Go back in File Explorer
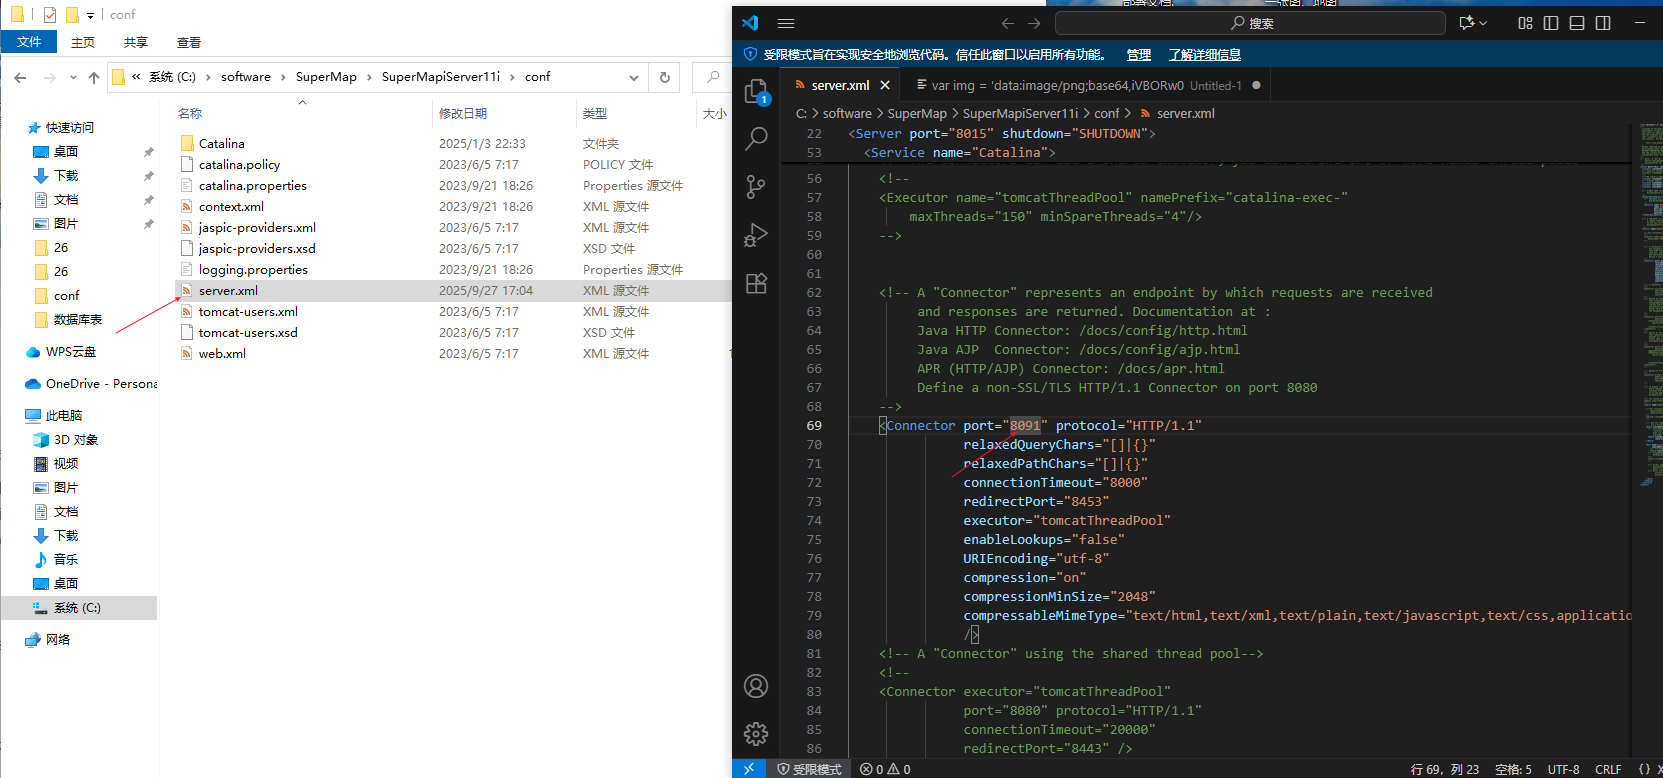This screenshot has width=1663, height=778. tap(21, 77)
